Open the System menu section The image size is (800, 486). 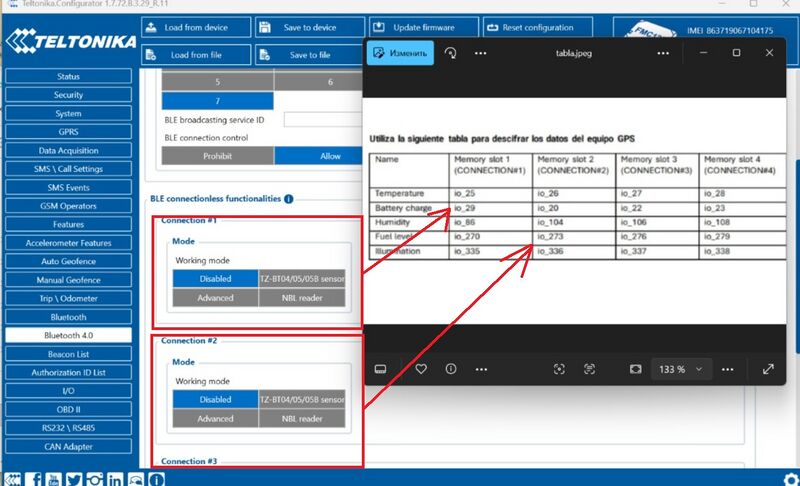click(x=68, y=113)
